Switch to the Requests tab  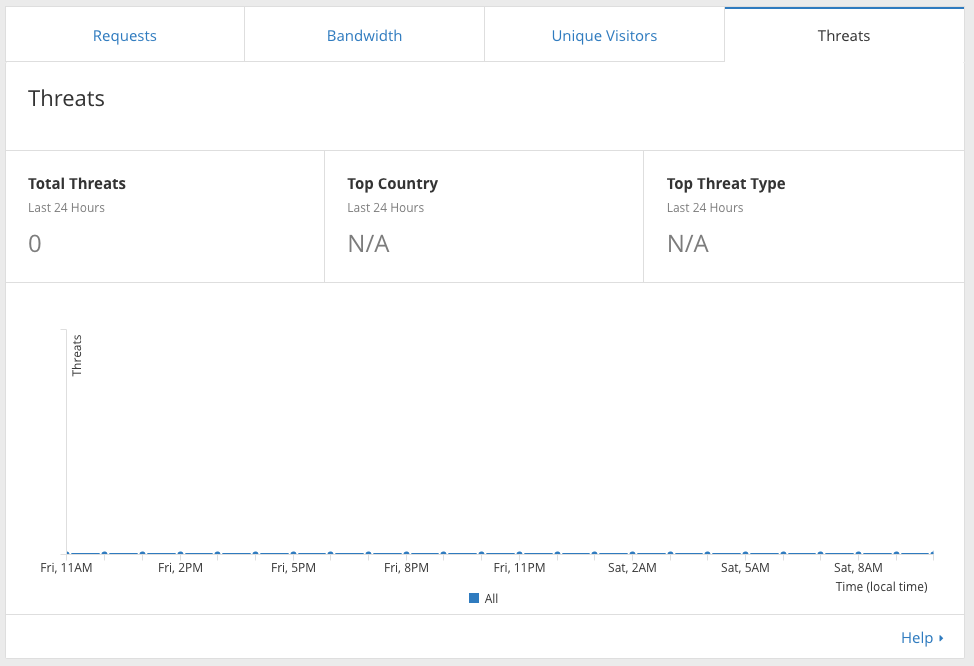(x=125, y=36)
